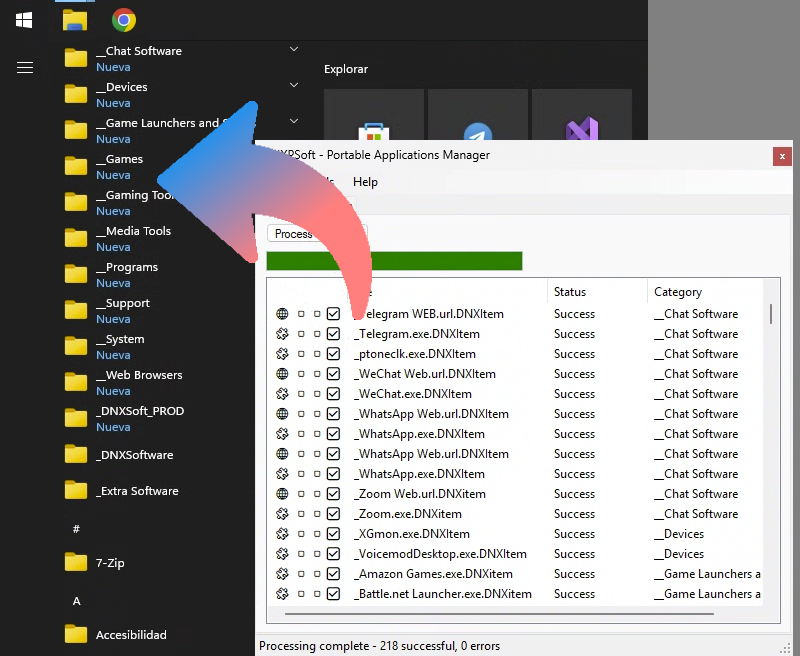This screenshot has height=656, width=800.
Task: Click the list's vertical scrollbar thumb
Action: point(770,314)
